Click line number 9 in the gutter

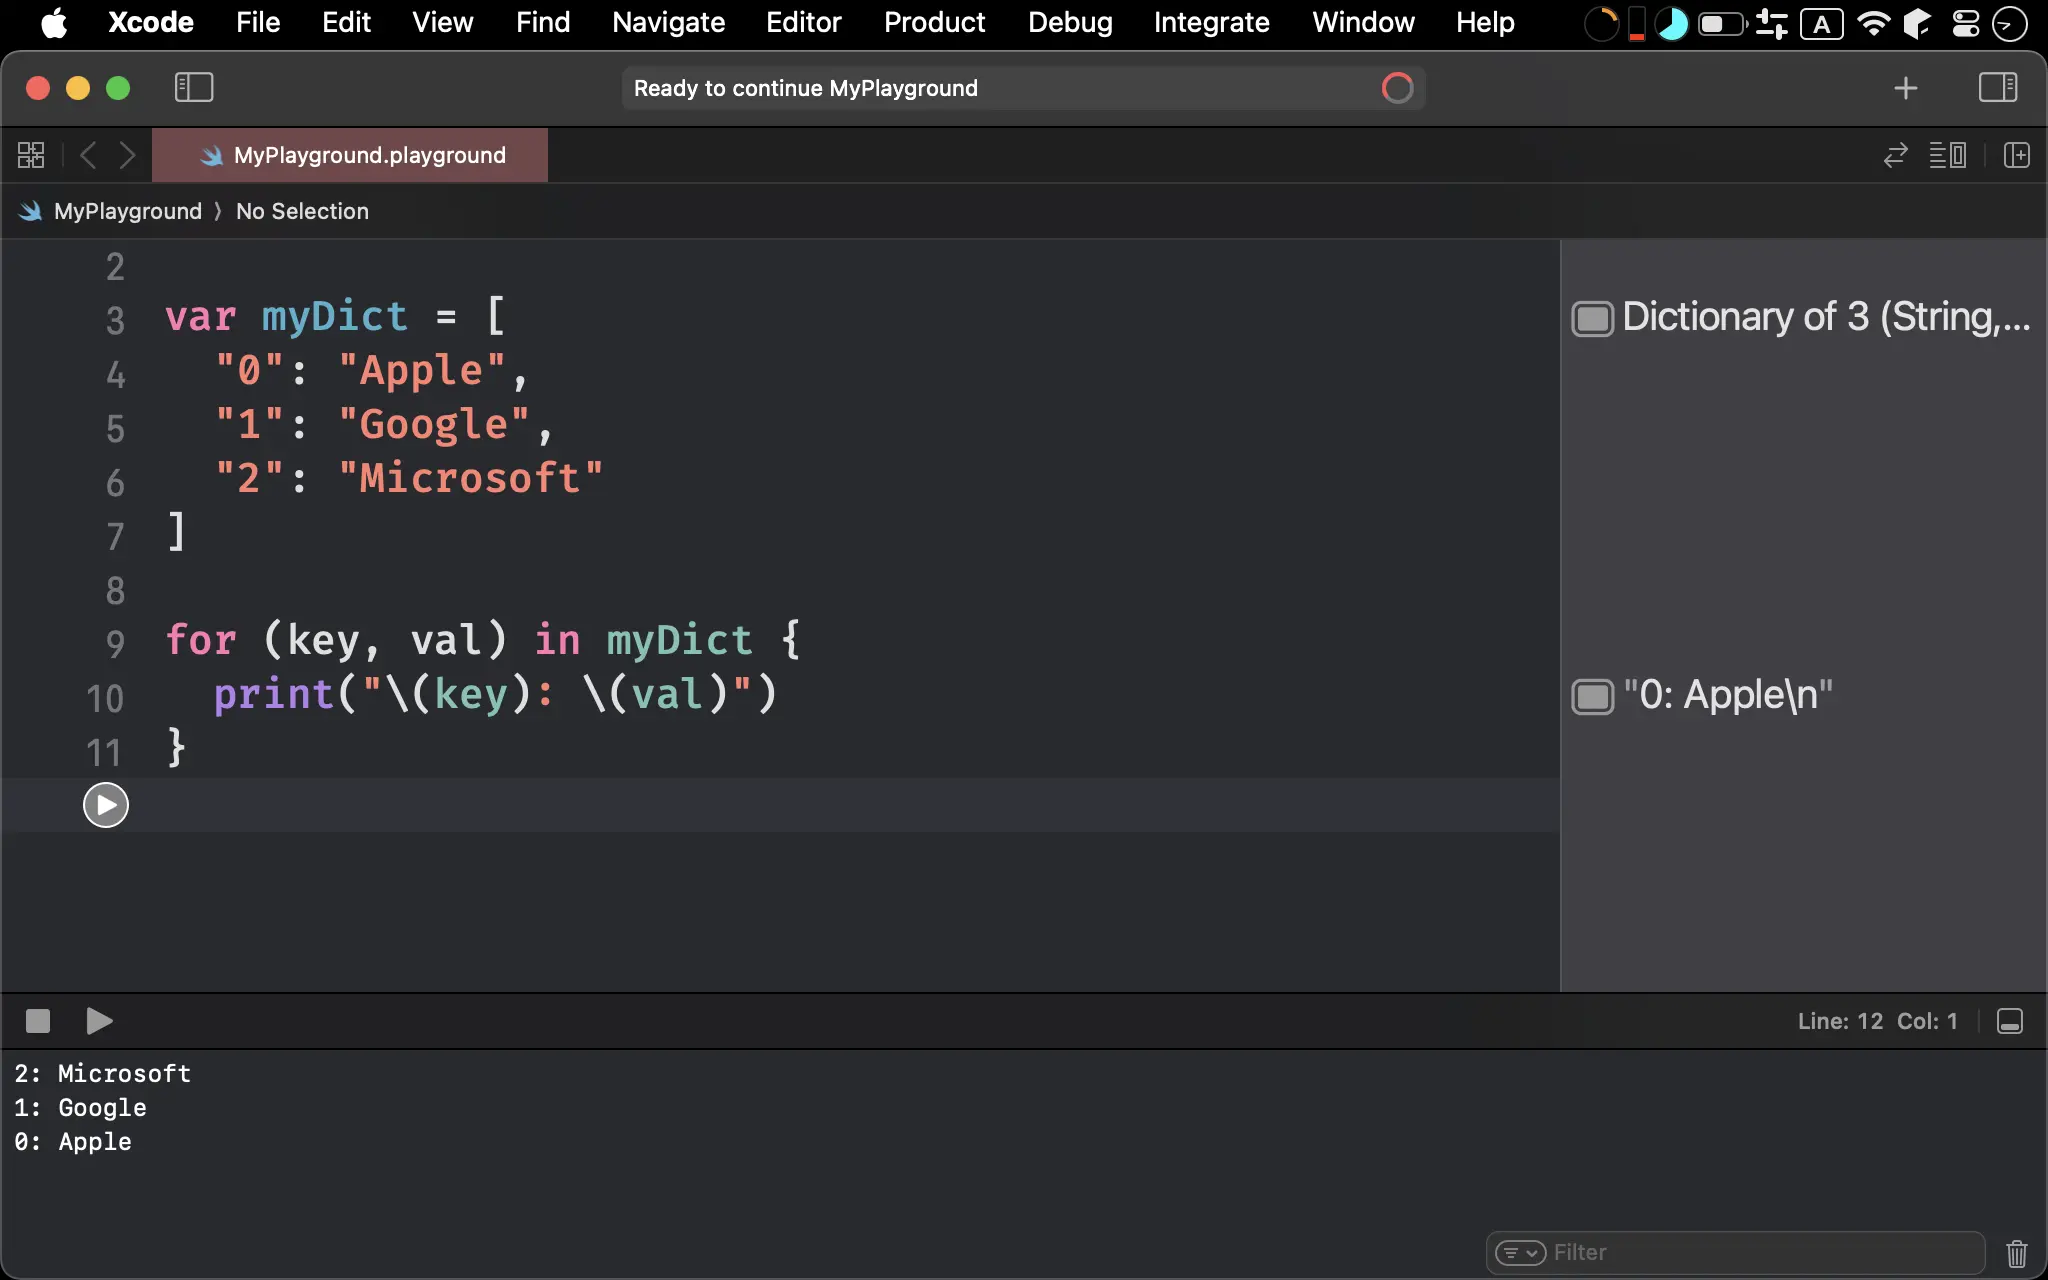tap(115, 643)
